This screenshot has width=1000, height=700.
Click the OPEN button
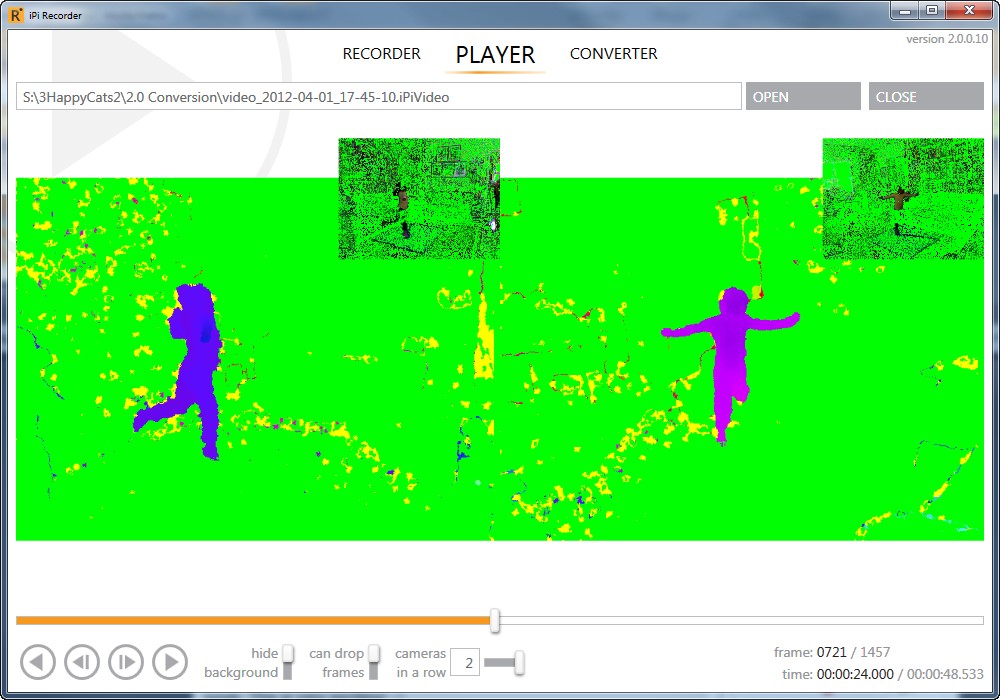[x=803, y=96]
